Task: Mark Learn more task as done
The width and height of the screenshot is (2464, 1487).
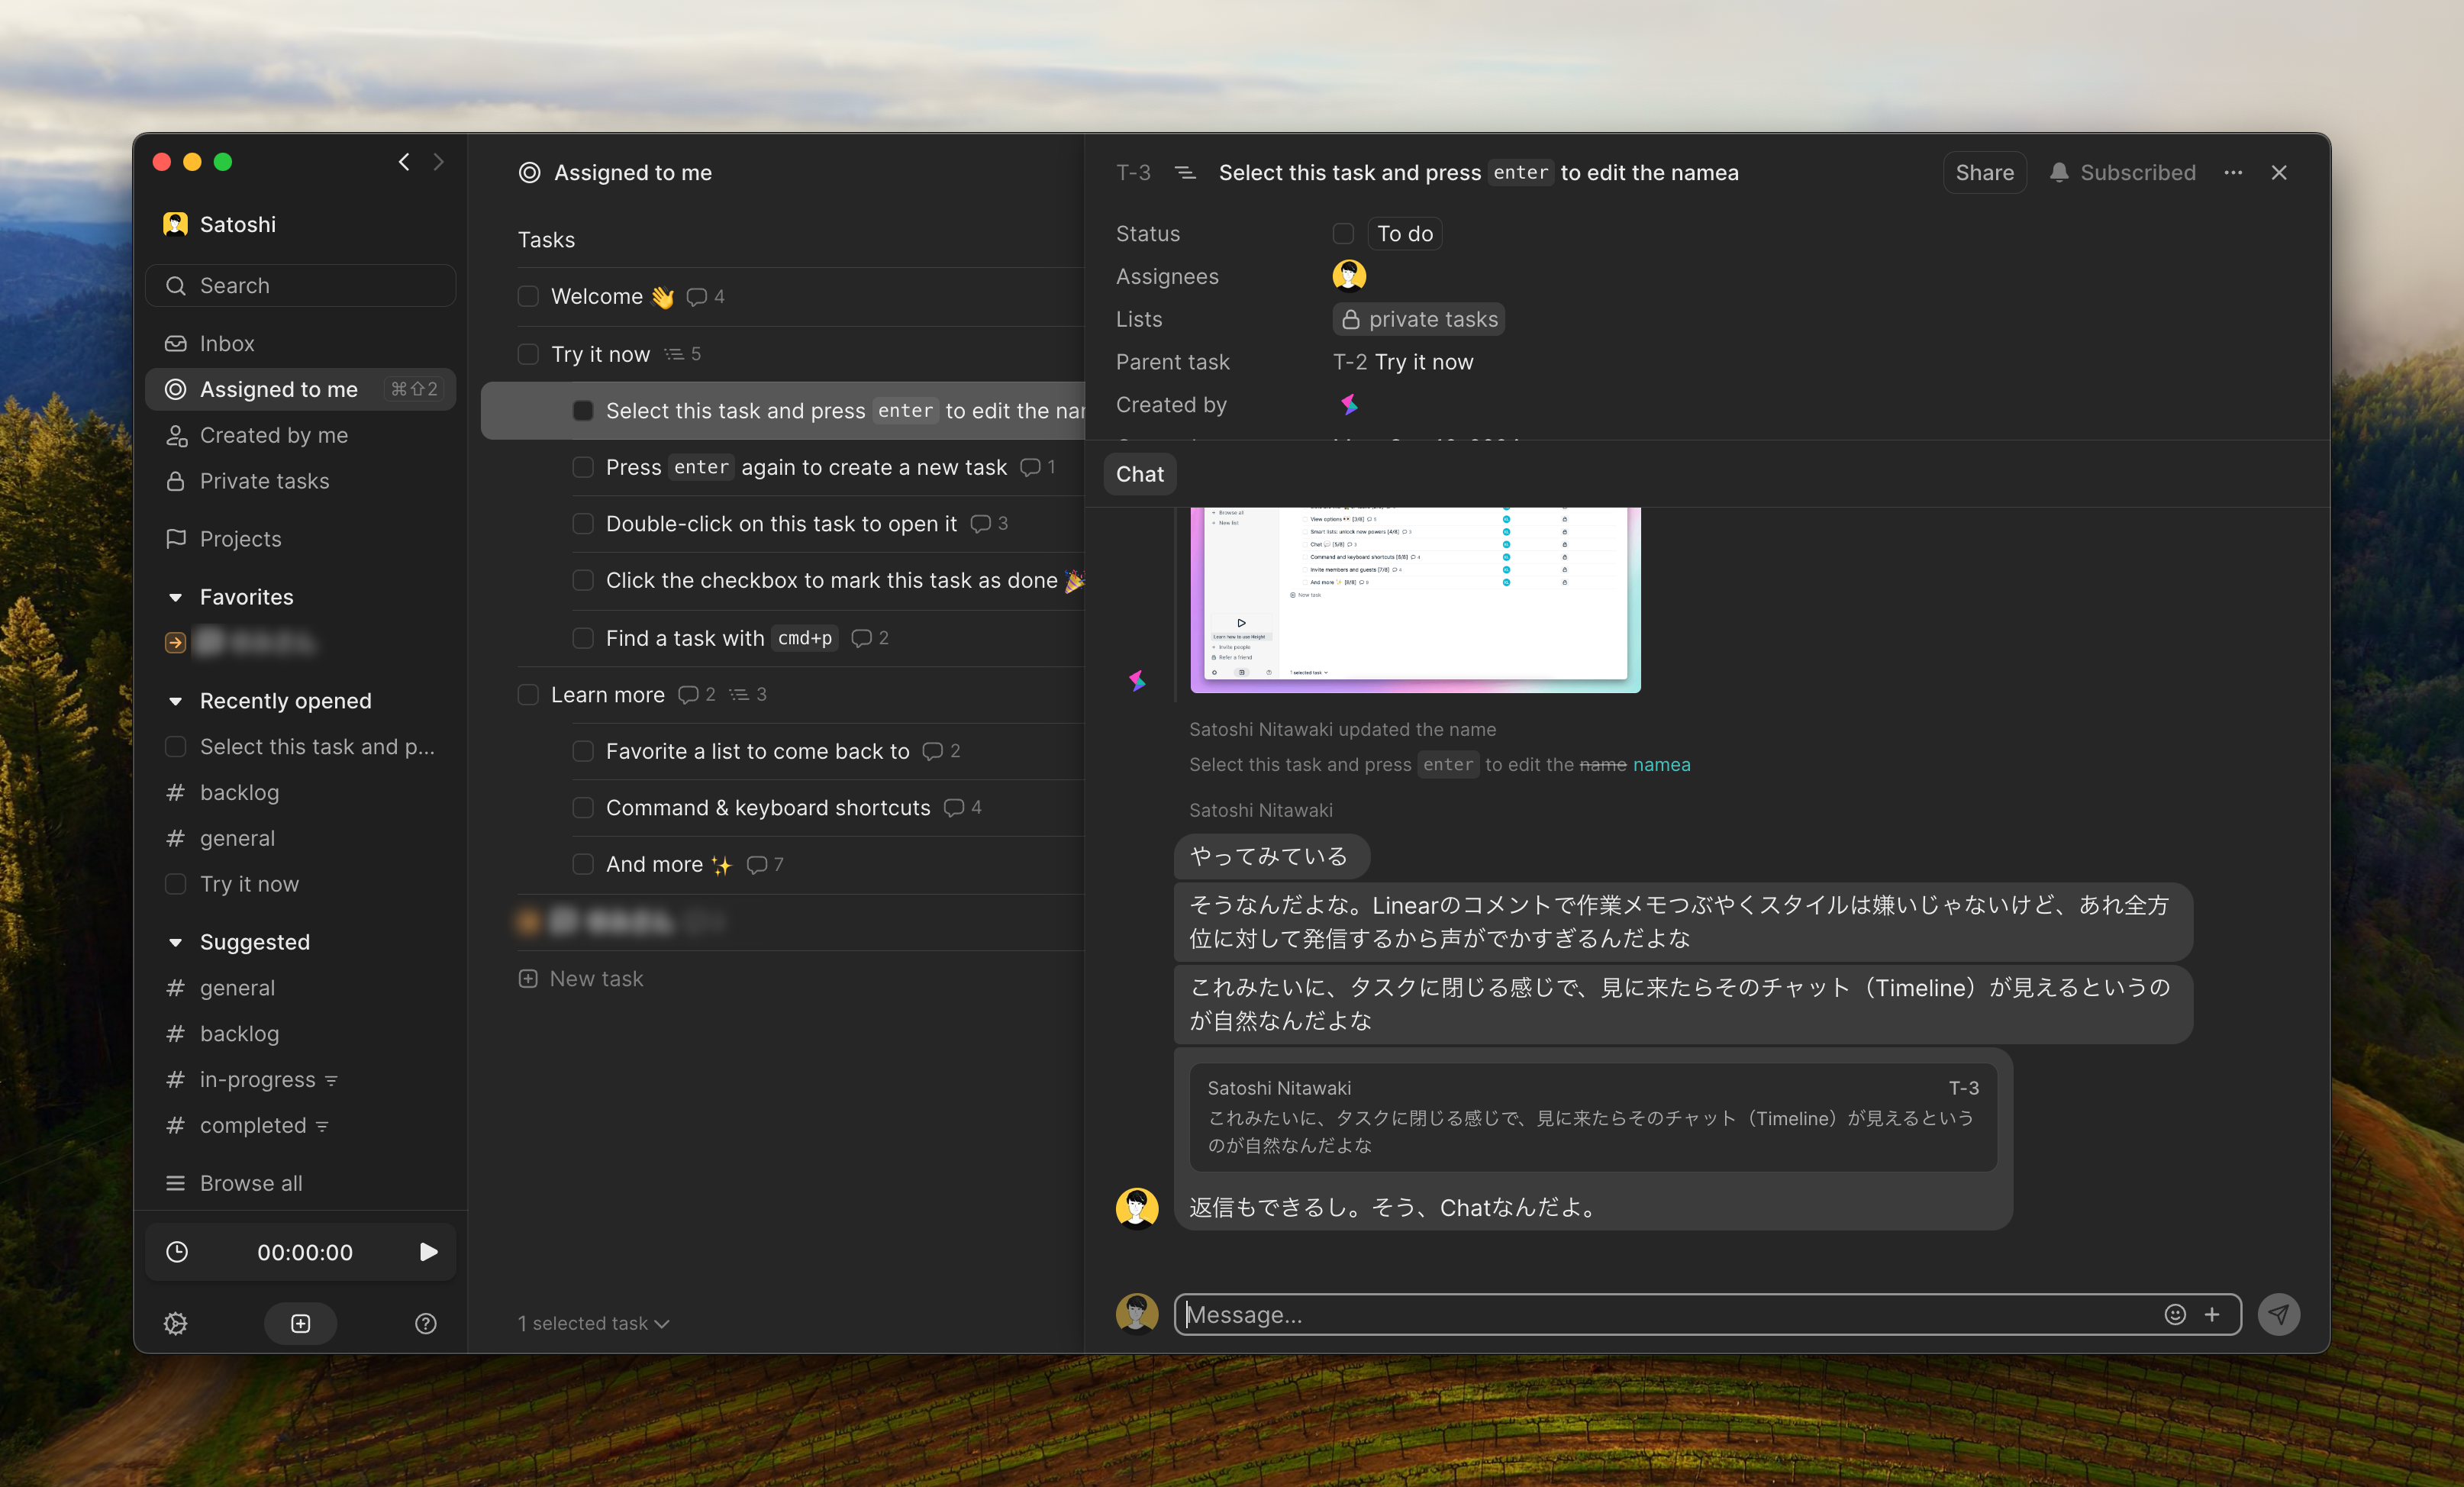Action: (528, 695)
